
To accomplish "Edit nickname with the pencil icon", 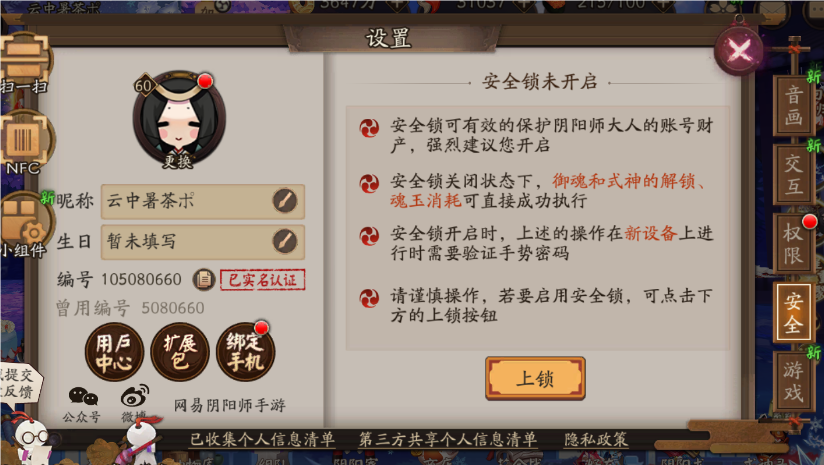I will (x=285, y=201).
